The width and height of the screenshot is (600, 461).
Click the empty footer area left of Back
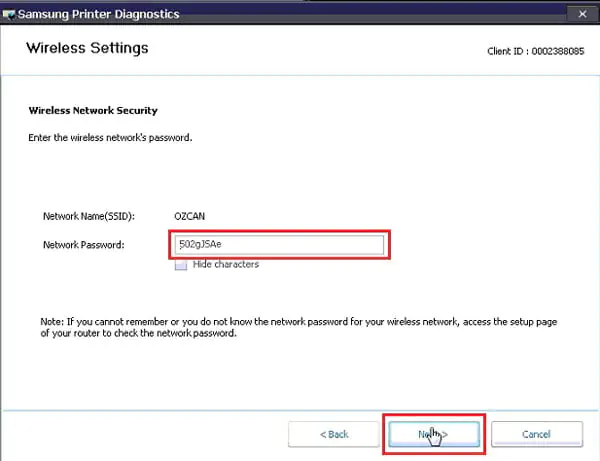click(140, 434)
